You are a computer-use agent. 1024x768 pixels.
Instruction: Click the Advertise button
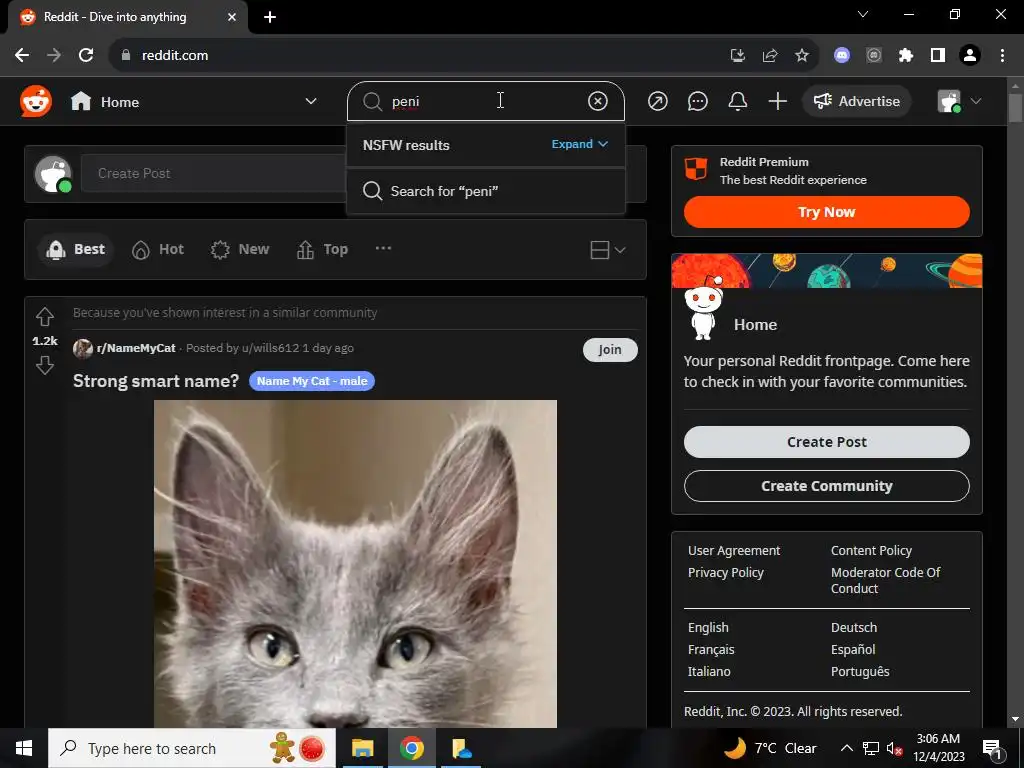pyautogui.click(x=857, y=101)
